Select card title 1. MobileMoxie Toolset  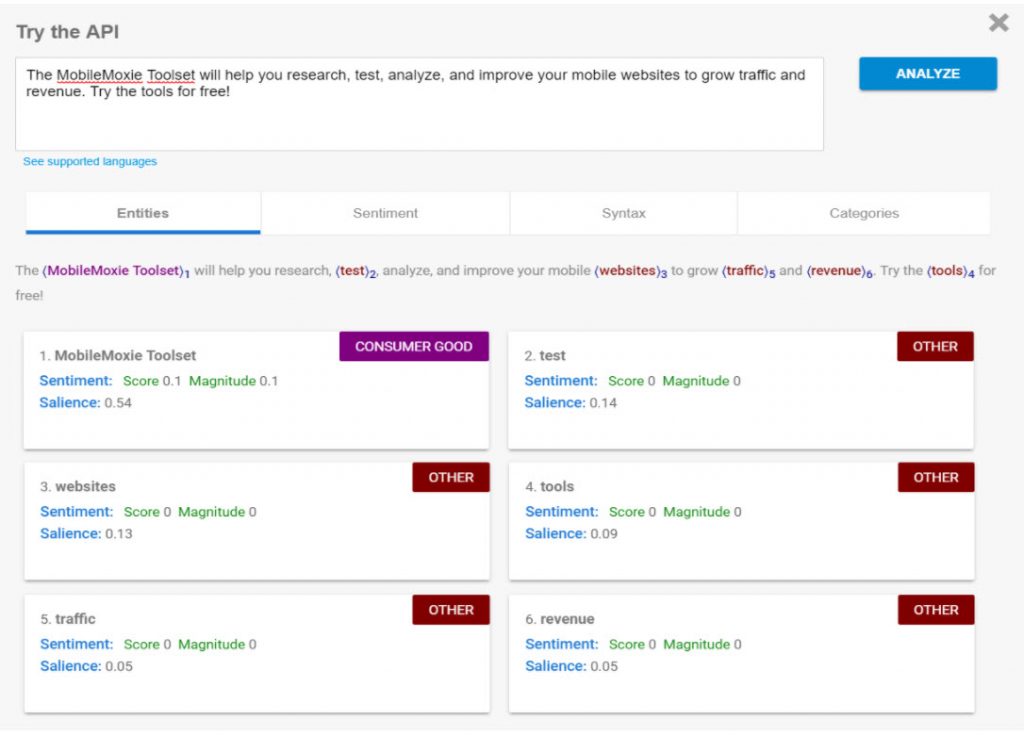[118, 355]
